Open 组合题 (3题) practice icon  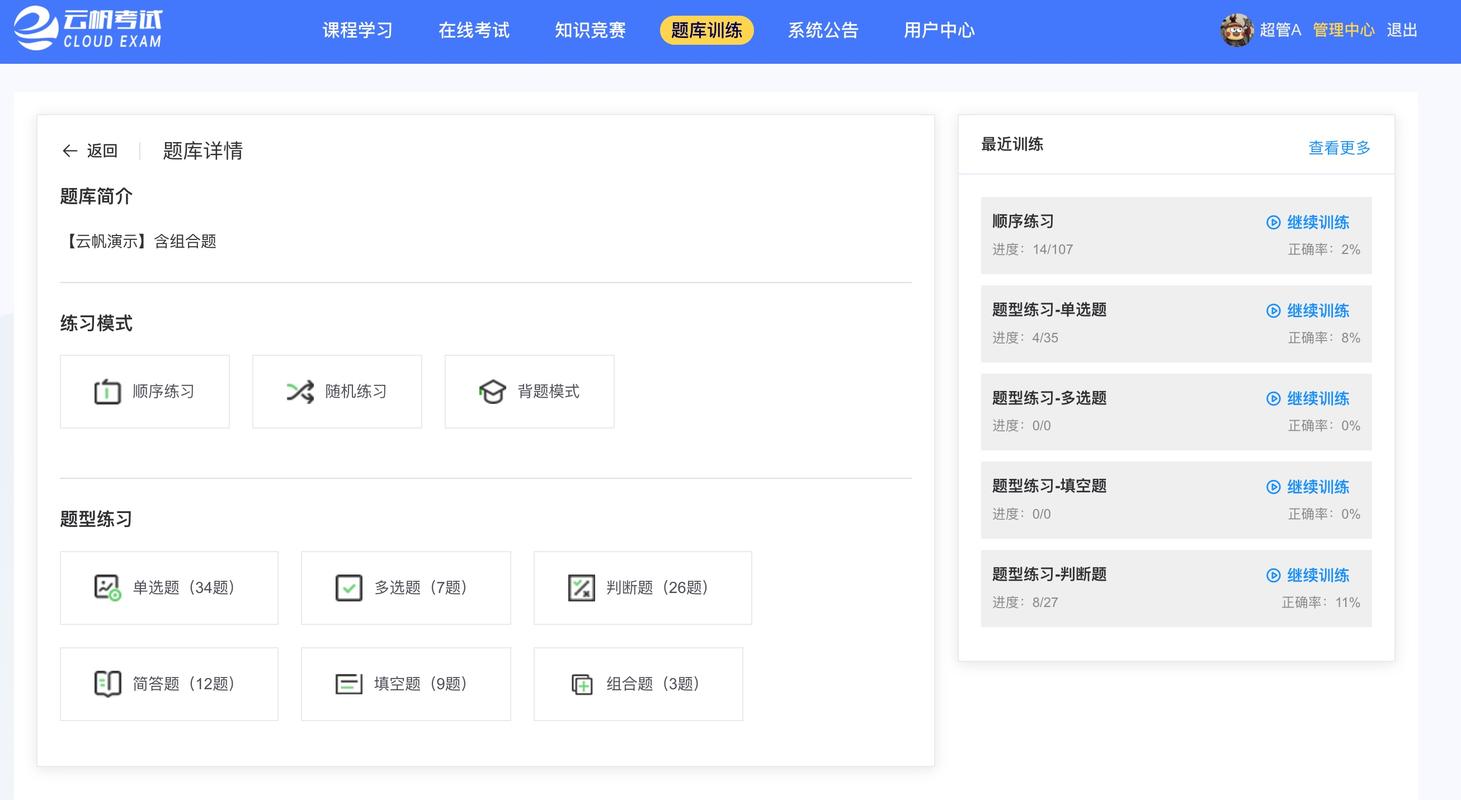(x=582, y=684)
